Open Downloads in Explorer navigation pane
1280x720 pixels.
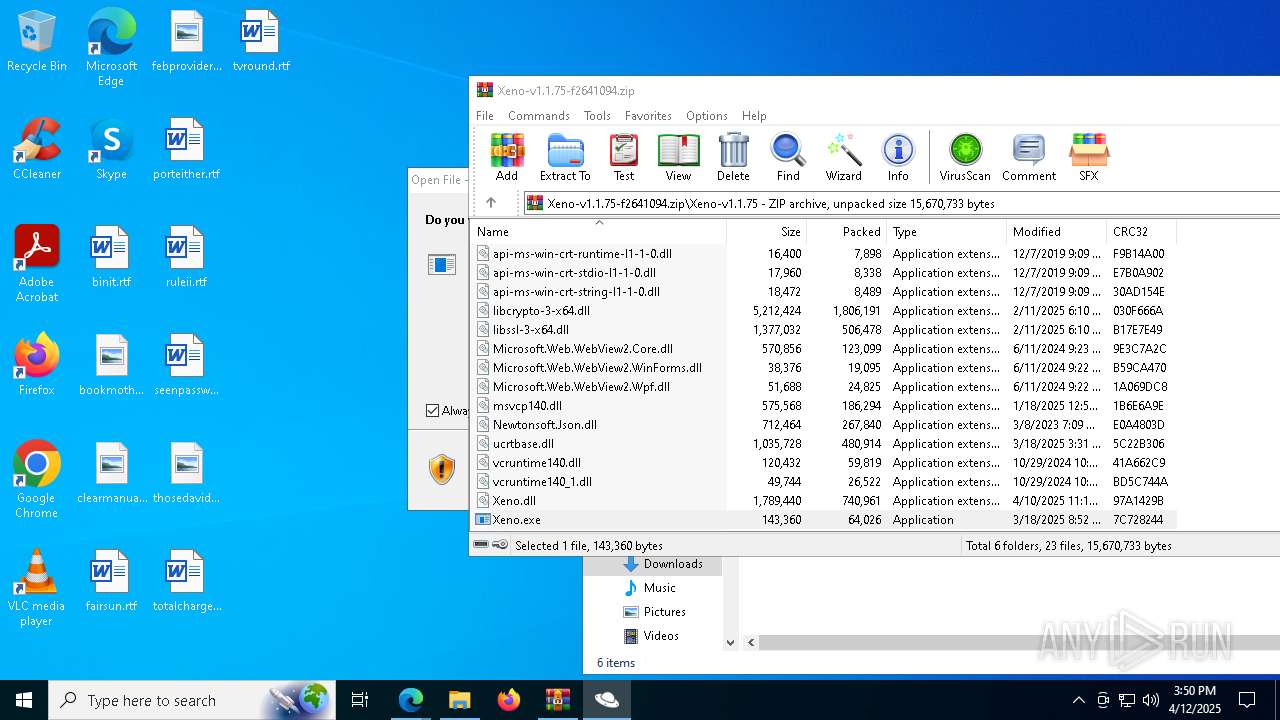click(672, 564)
